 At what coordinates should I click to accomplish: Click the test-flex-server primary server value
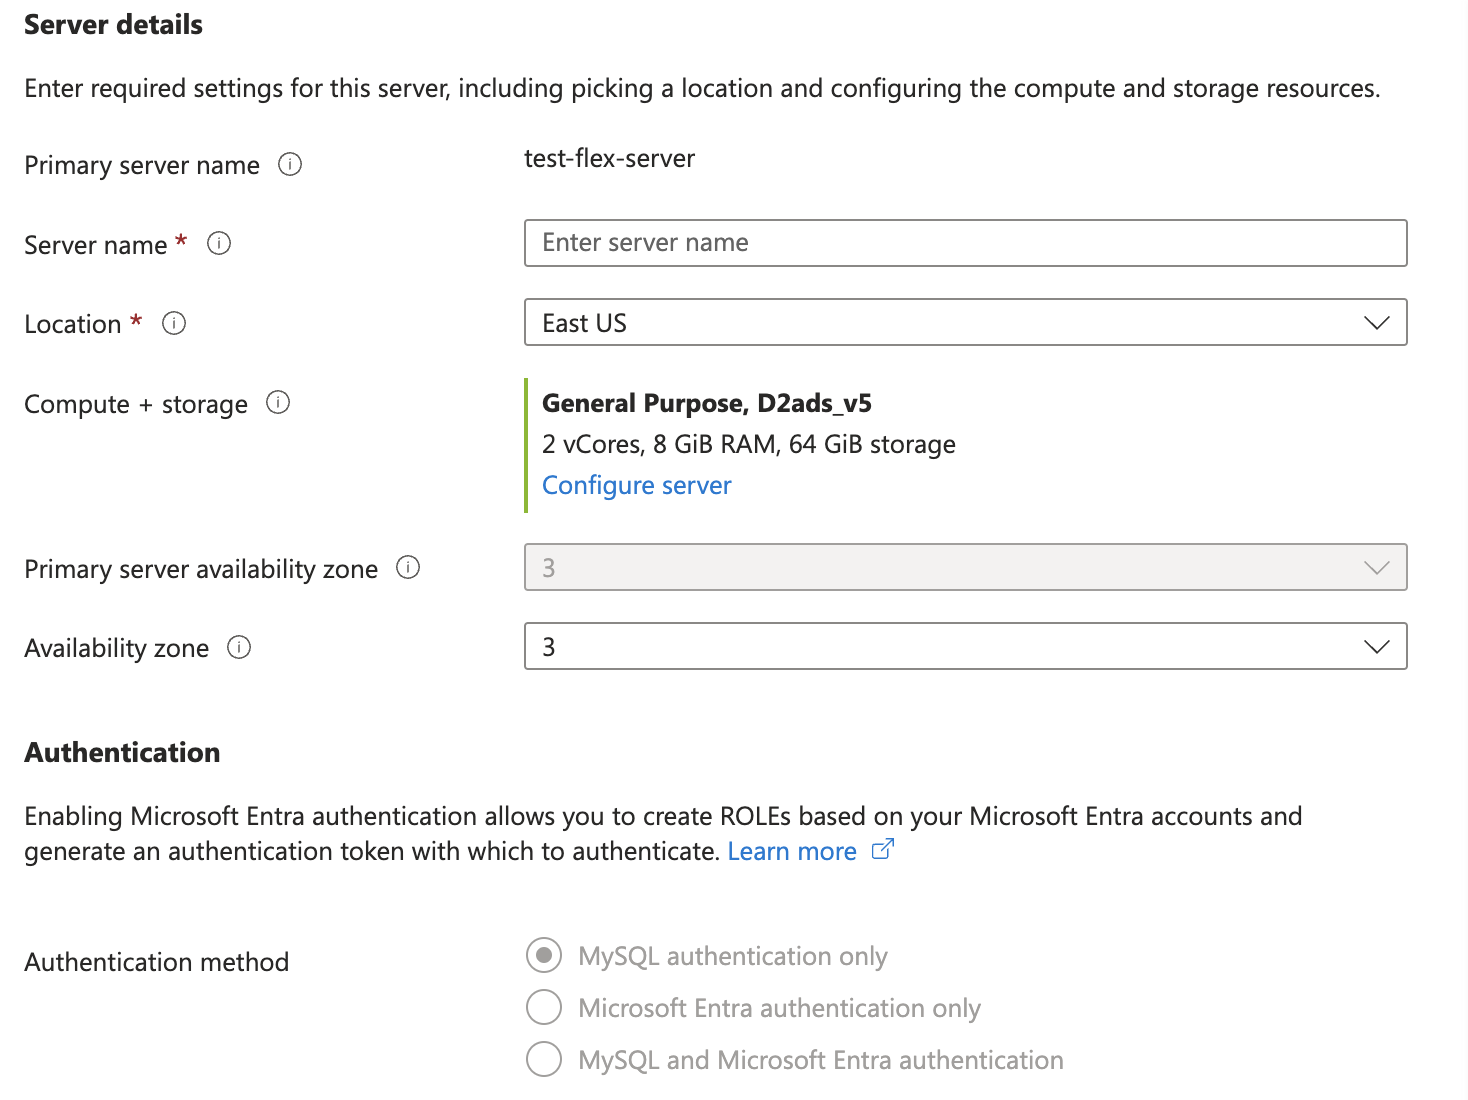pos(609,159)
